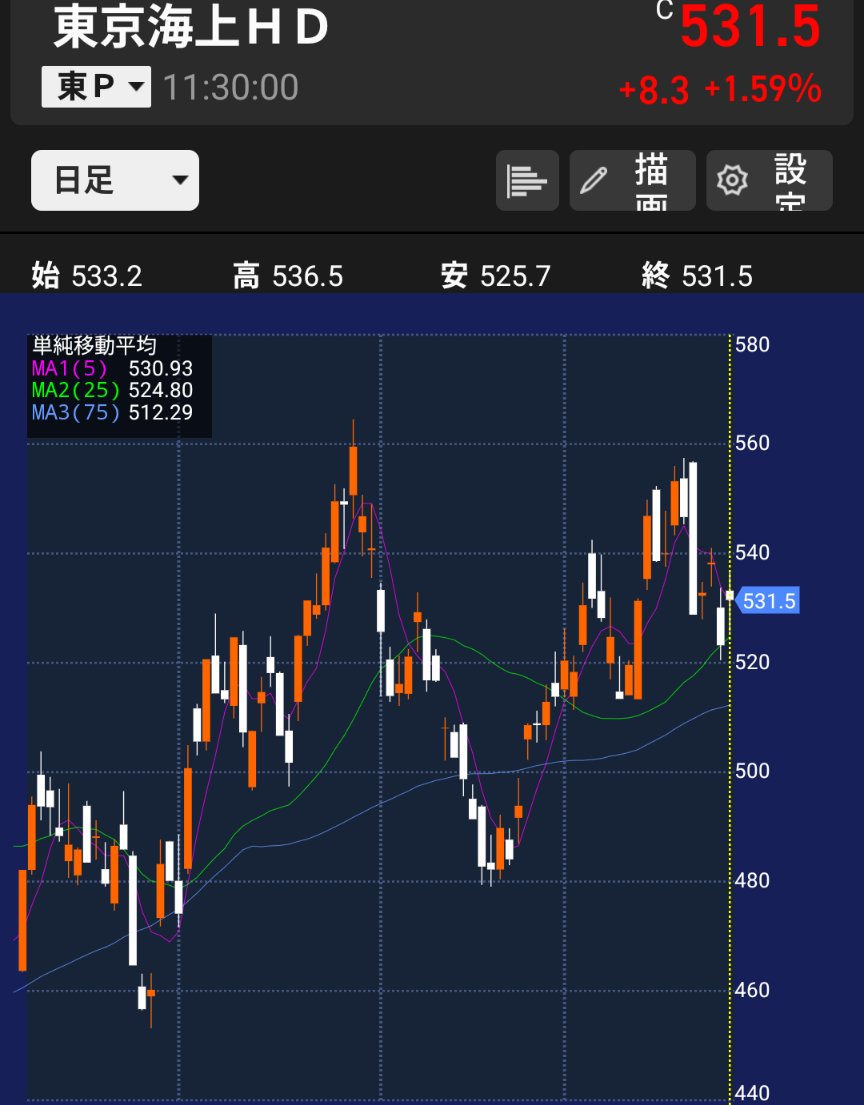
Task: Click the 11:30:00 timestamp
Action: click(x=230, y=87)
